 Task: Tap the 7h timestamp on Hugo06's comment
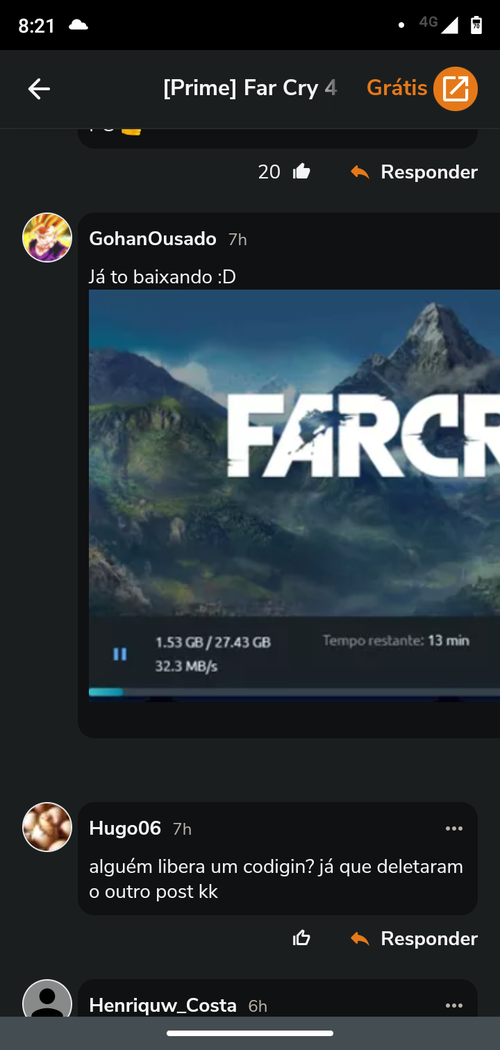[x=182, y=830]
